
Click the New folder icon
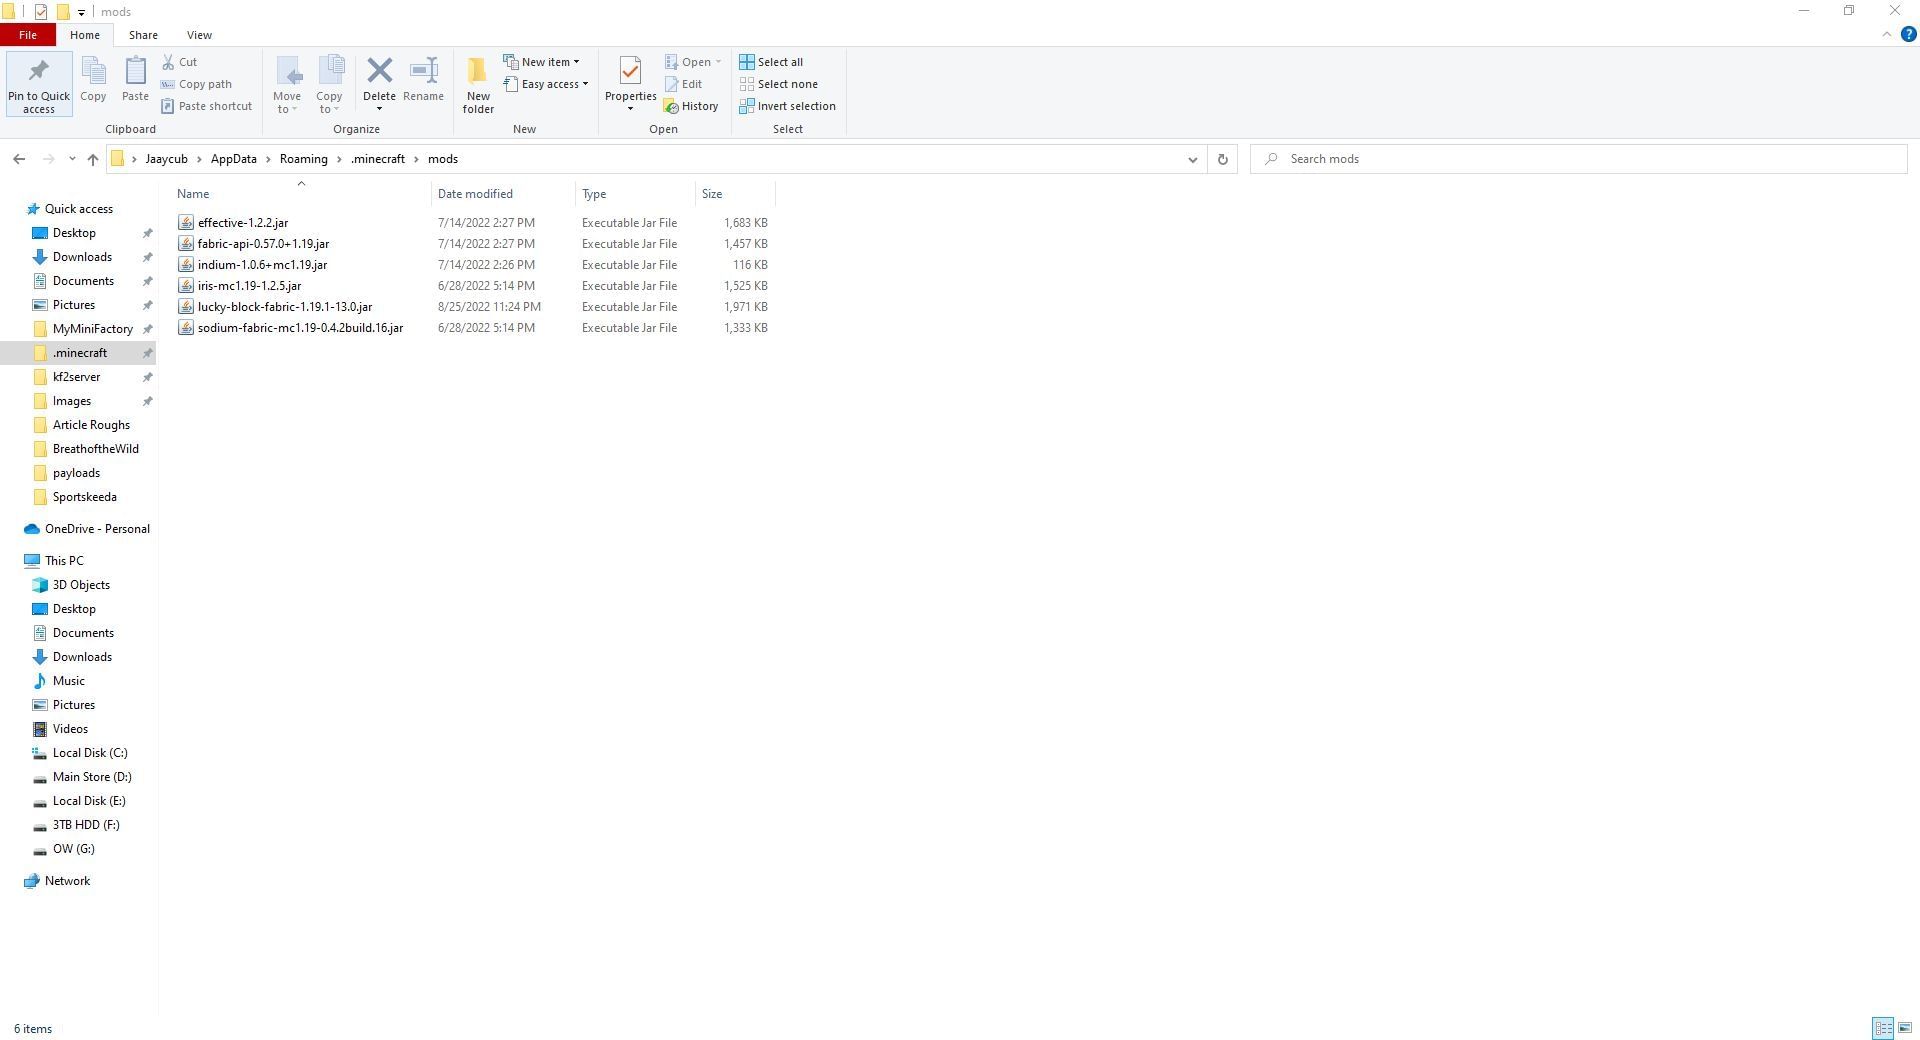(477, 72)
